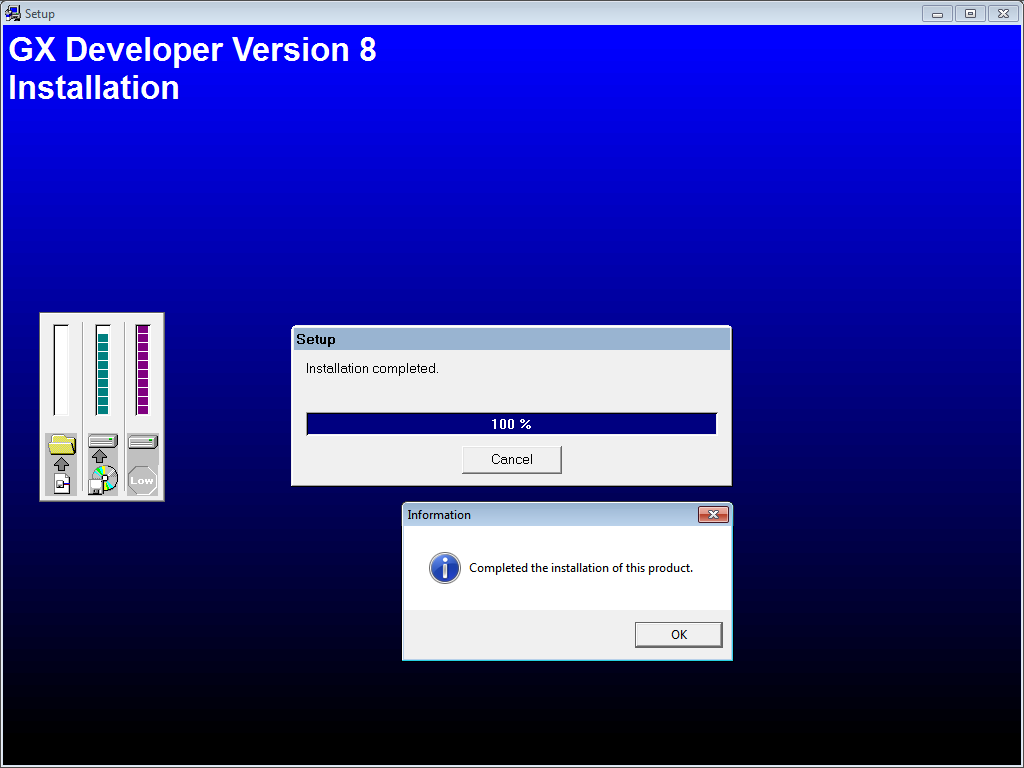Viewport: 1024px width, 768px height.
Task: Maximize the Setup window
Action: [x=970, y=14]
